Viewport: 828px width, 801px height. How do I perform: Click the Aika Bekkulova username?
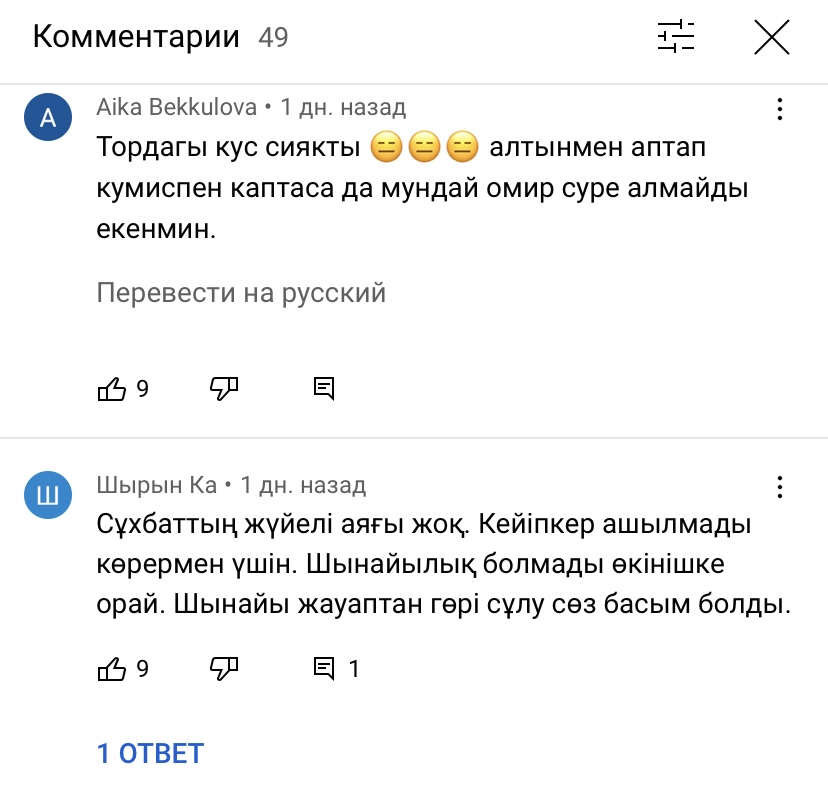pos(176,107)
